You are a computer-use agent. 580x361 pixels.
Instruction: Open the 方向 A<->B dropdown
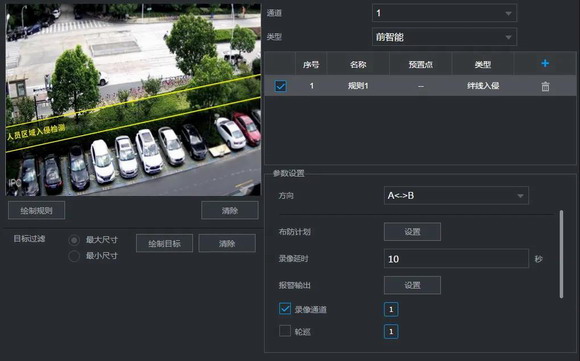click(x=456, y=196)
